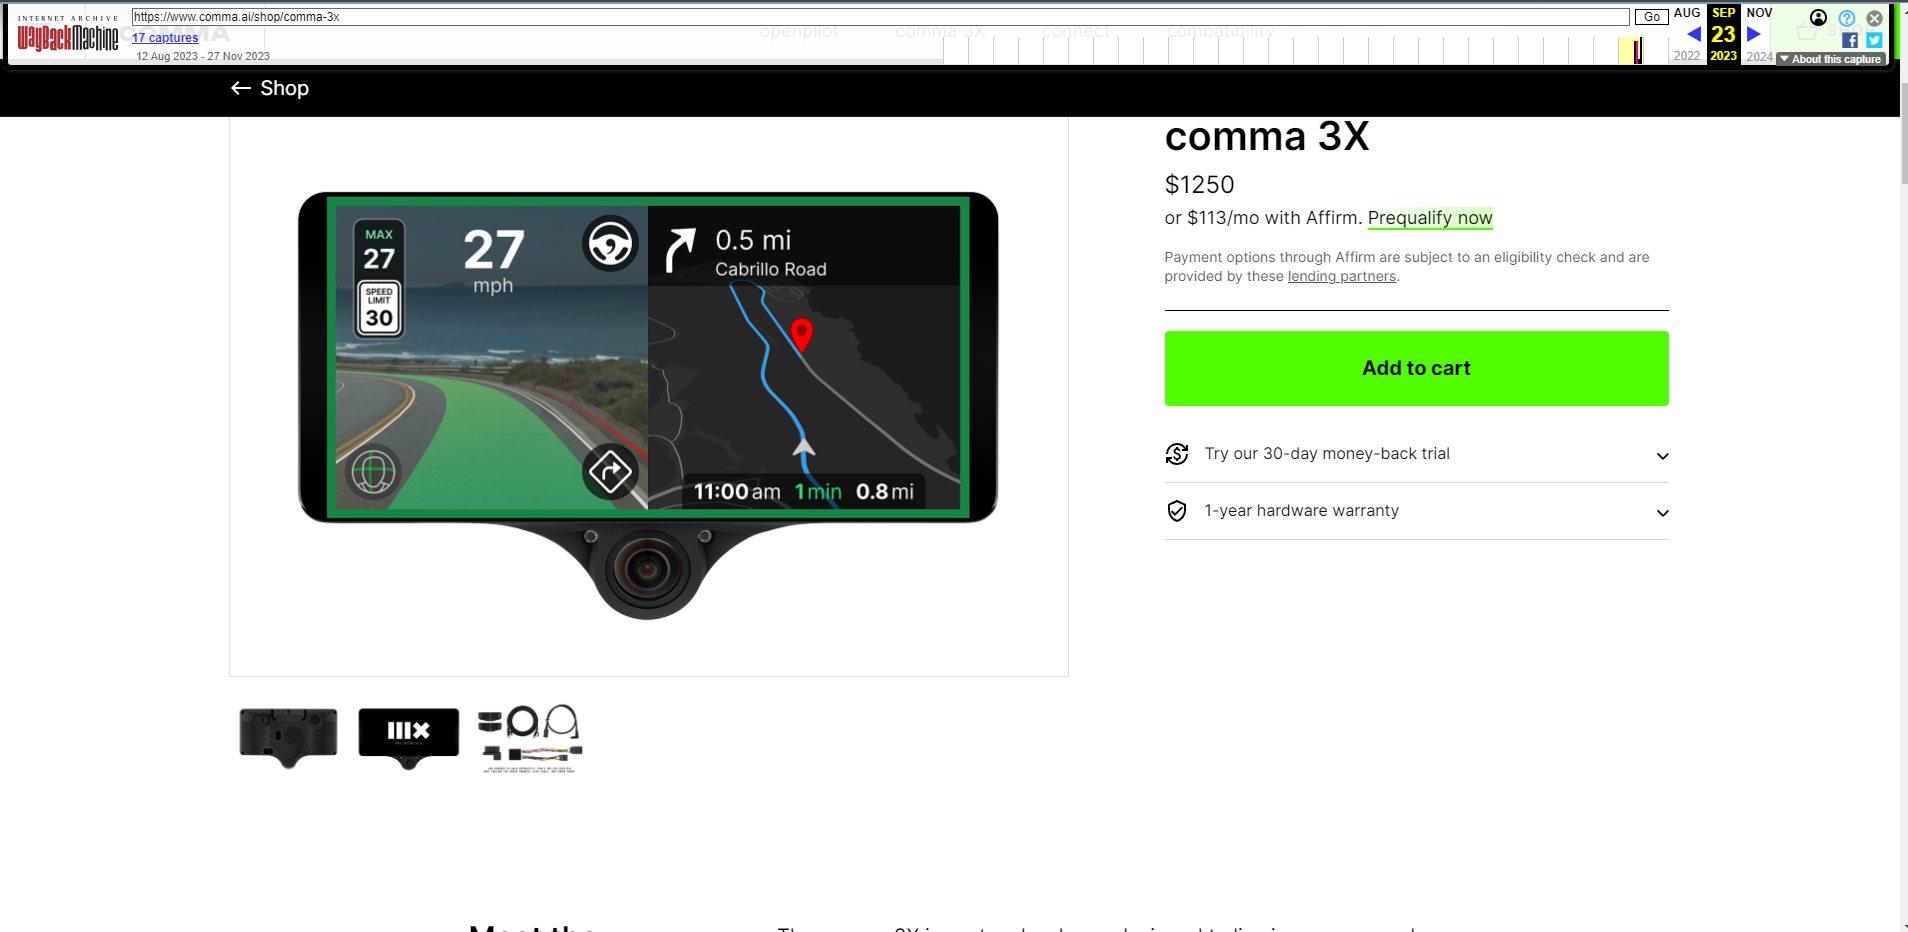
Task: Close the Wayback toolbar
Action: coord(1875,18)
